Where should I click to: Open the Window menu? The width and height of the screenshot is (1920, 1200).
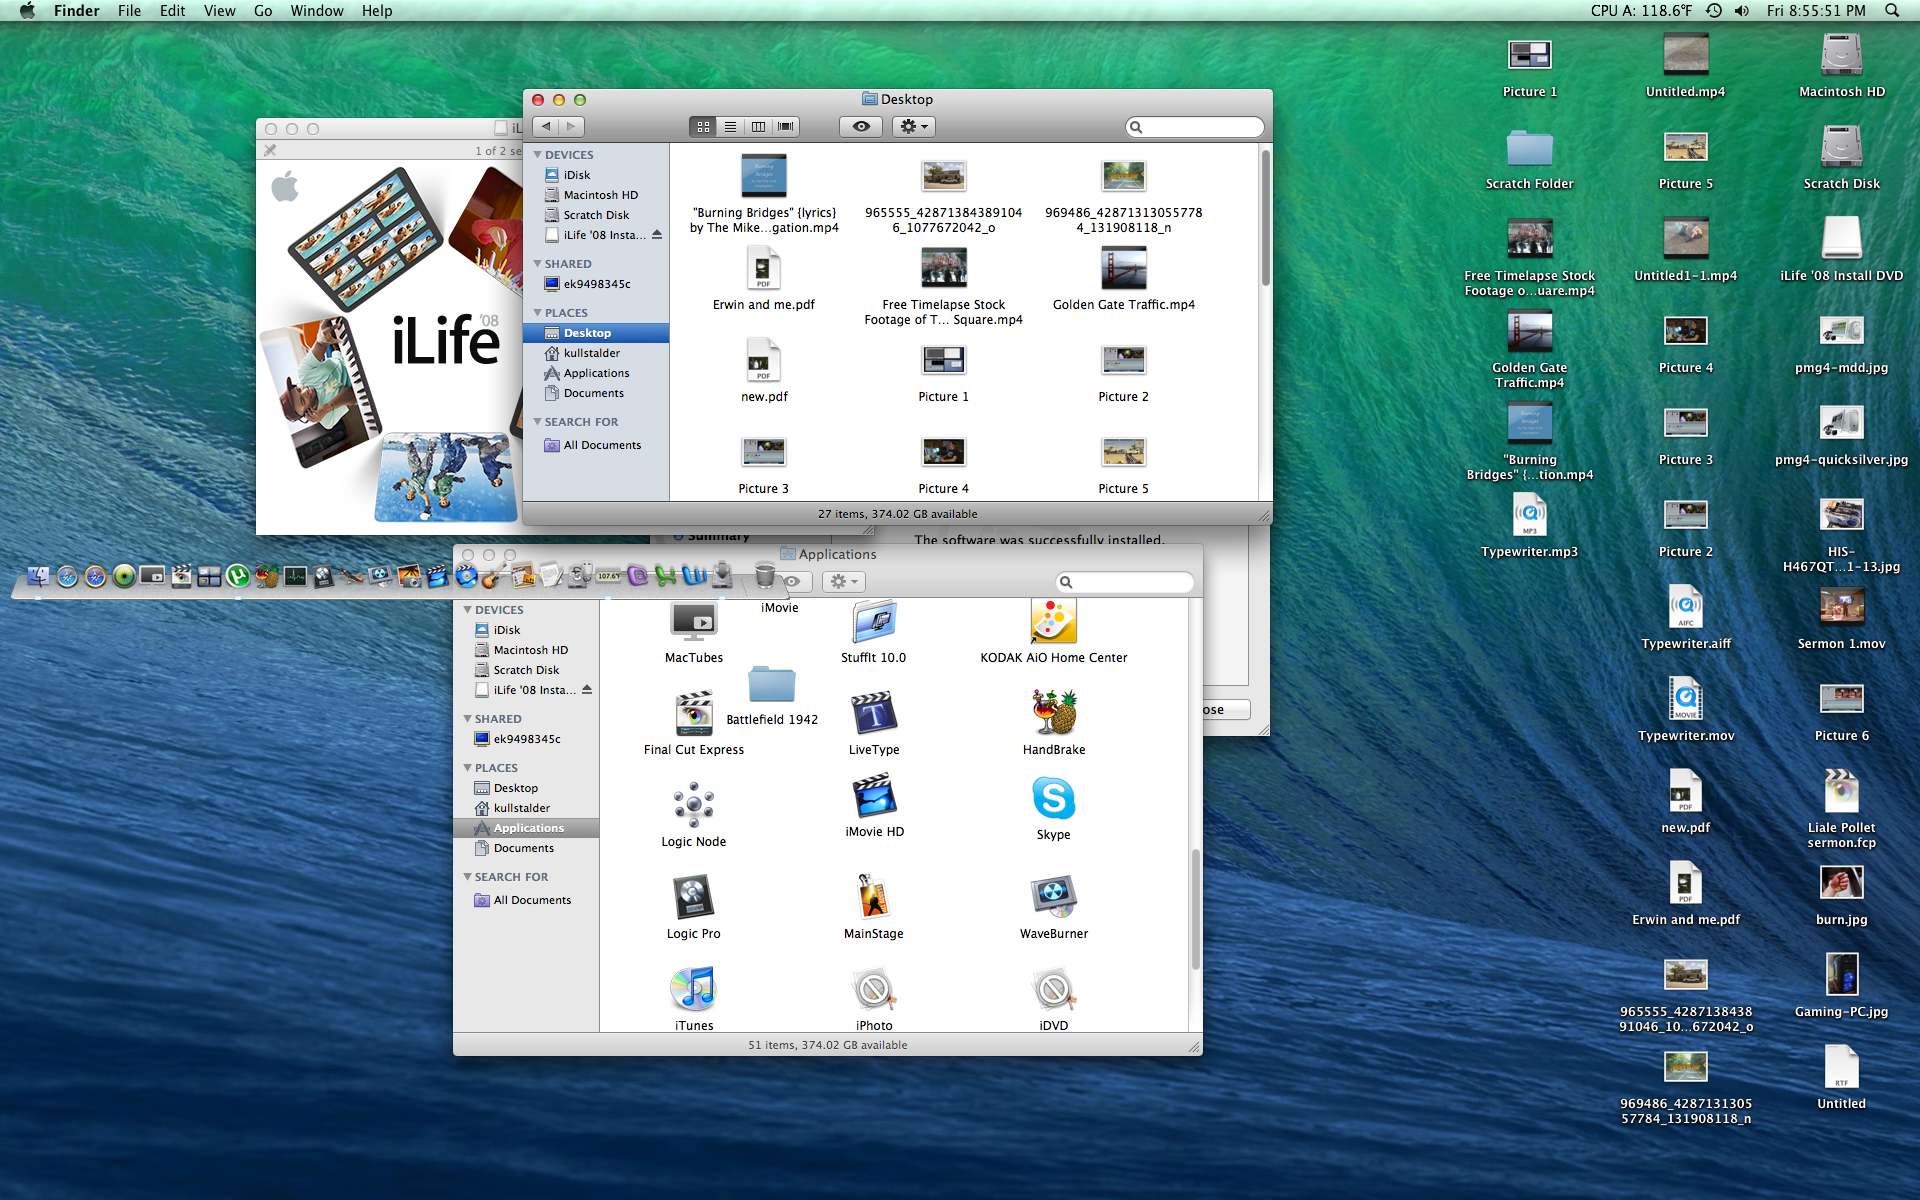(x=316, y=11)
